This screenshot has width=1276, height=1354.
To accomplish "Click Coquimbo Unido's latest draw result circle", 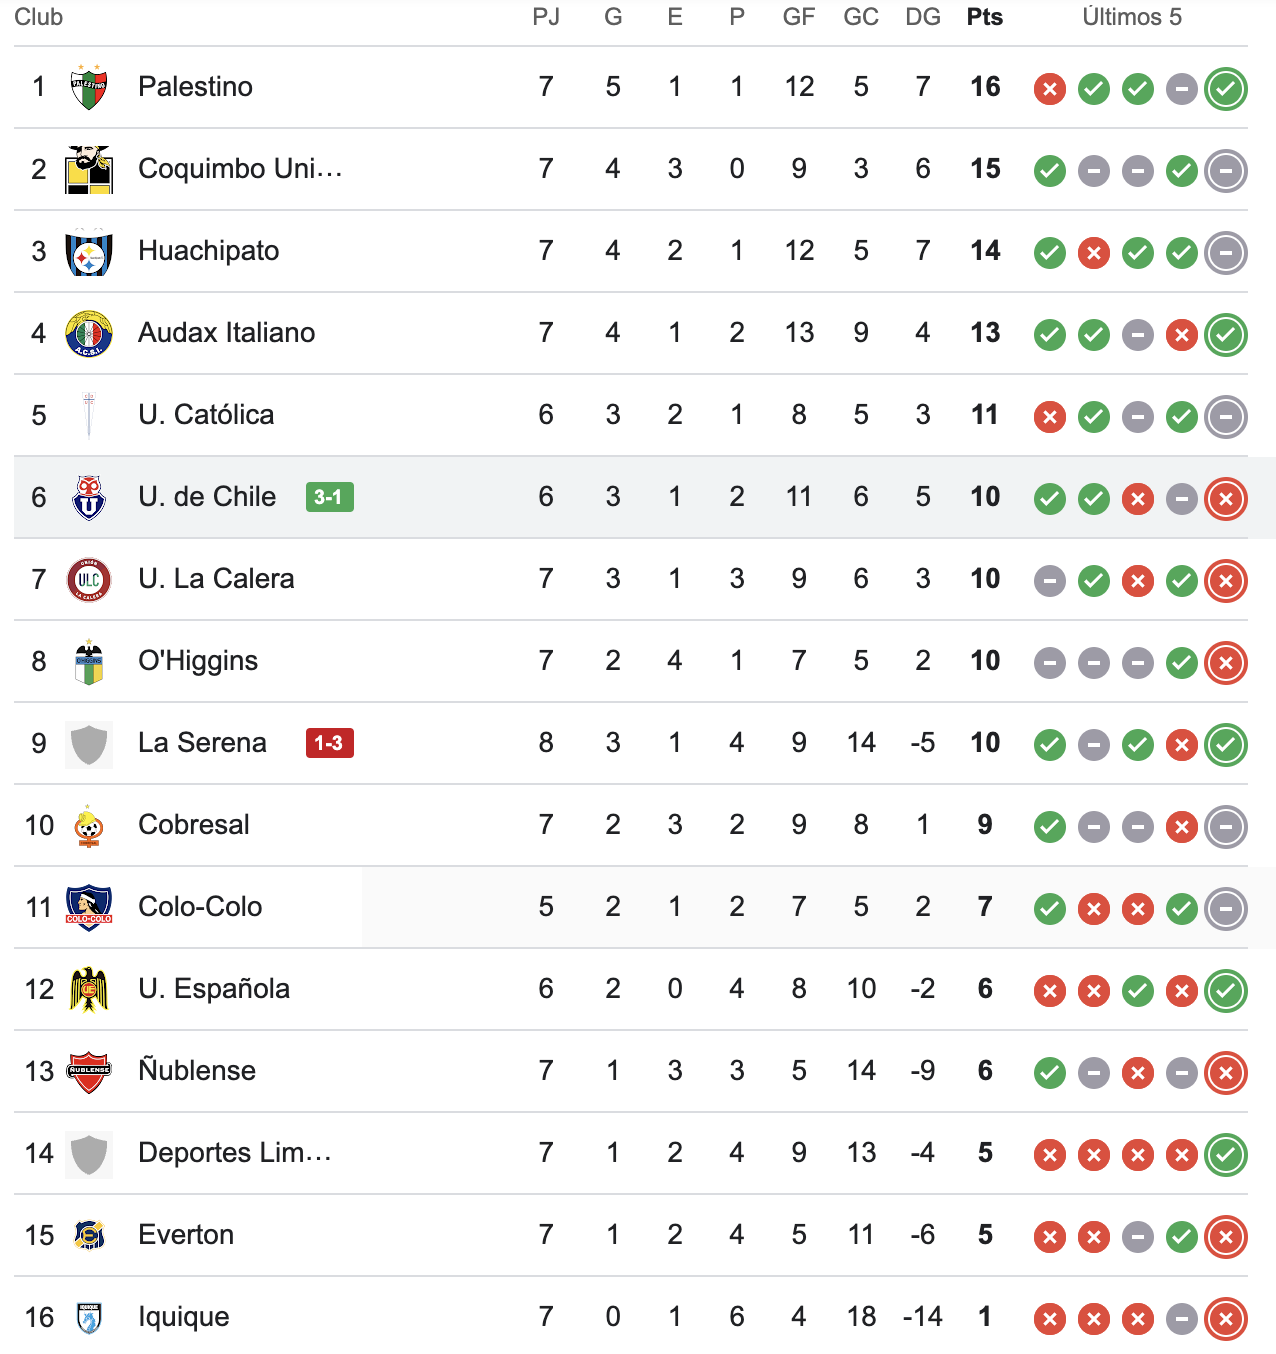I will (1226, 171).
